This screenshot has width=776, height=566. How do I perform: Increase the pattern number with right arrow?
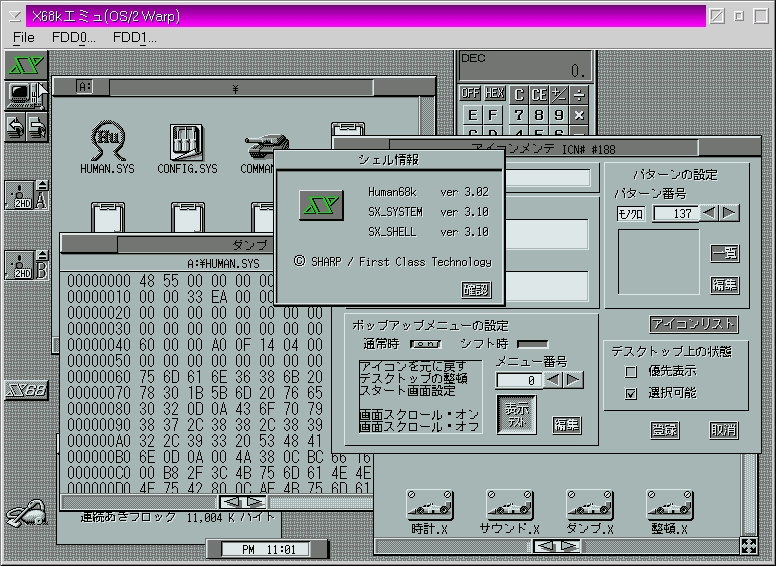(x=729, y=213)
